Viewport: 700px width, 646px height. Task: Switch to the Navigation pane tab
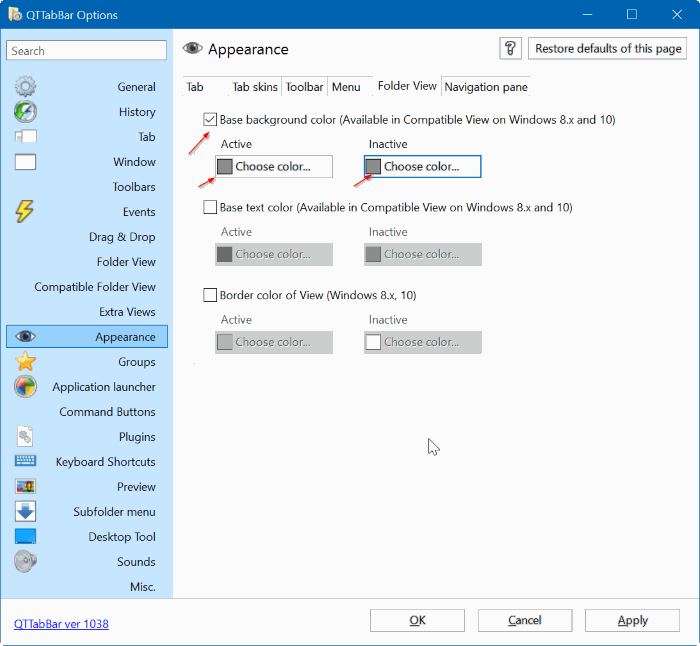pyautogui.click(x=486, y=87)
